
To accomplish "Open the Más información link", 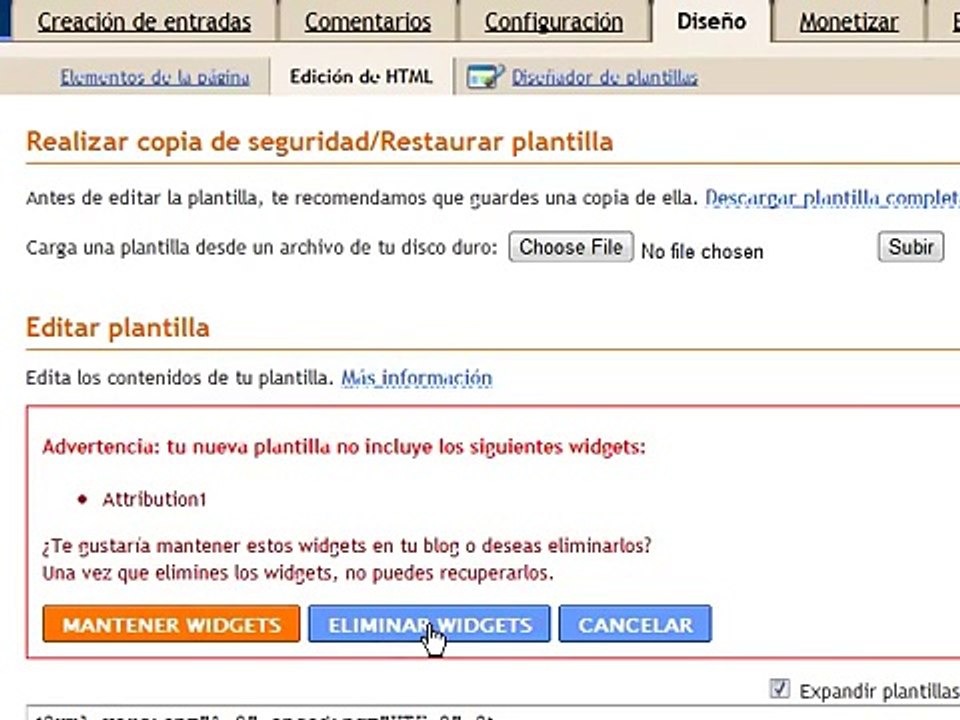I will tap(416, 378).
